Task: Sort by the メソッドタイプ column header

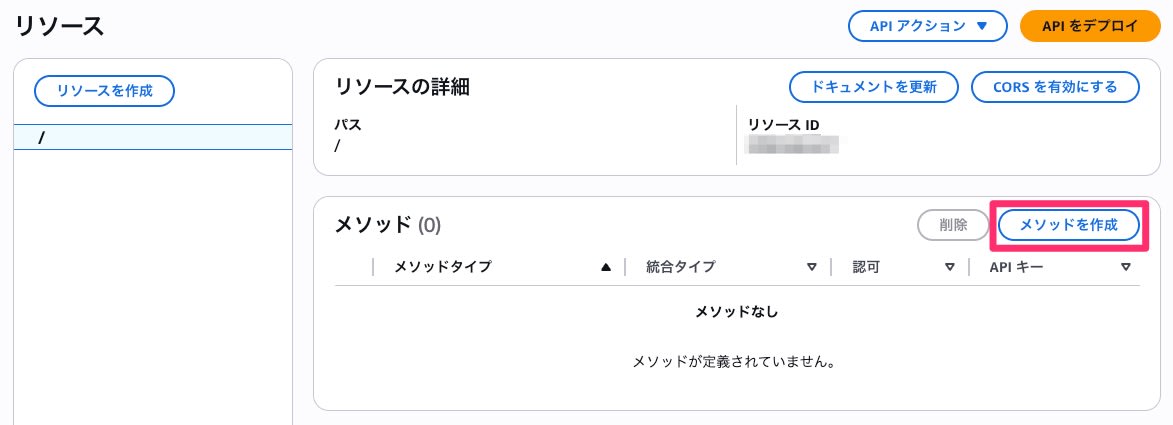Action: tap(443, 267)
